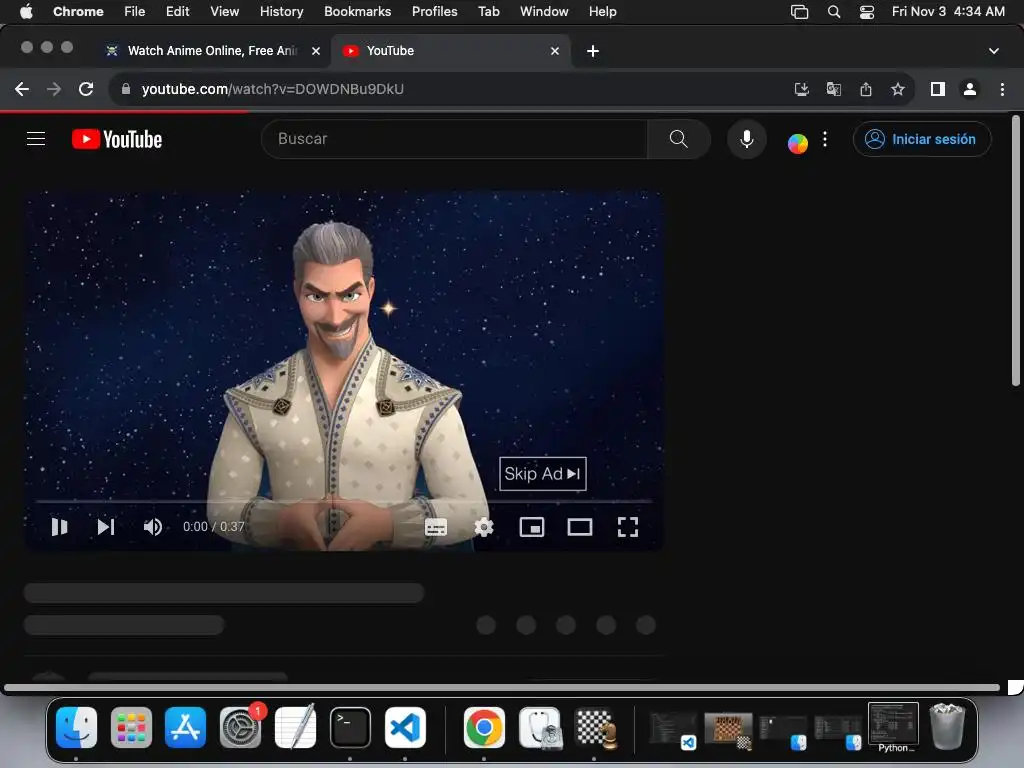The height and width of the screenshot is (768, 1024).
Task: Open the Bookmarks menu
Action: (x=357, y=11)
